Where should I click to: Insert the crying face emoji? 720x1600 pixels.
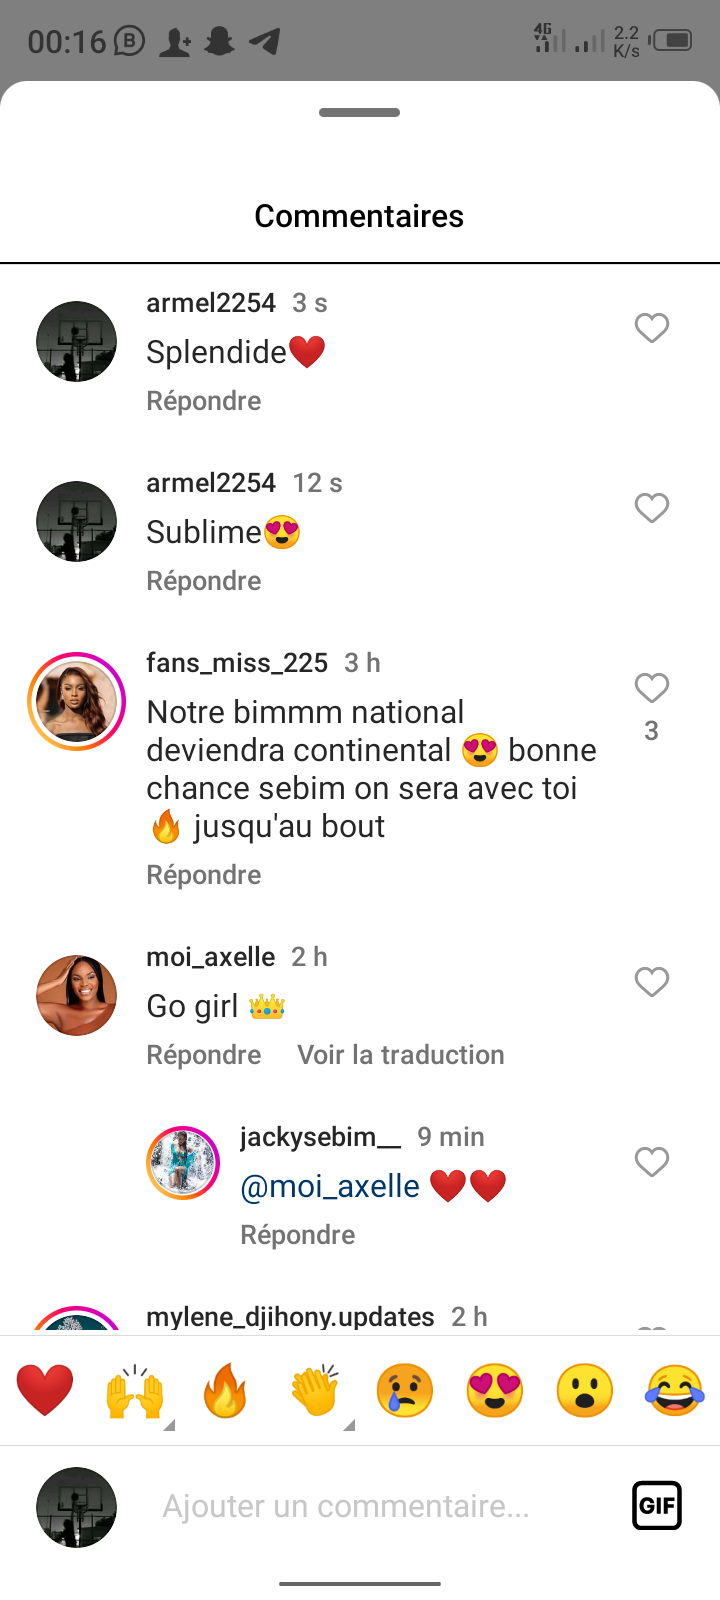[x=405, y=1390]
